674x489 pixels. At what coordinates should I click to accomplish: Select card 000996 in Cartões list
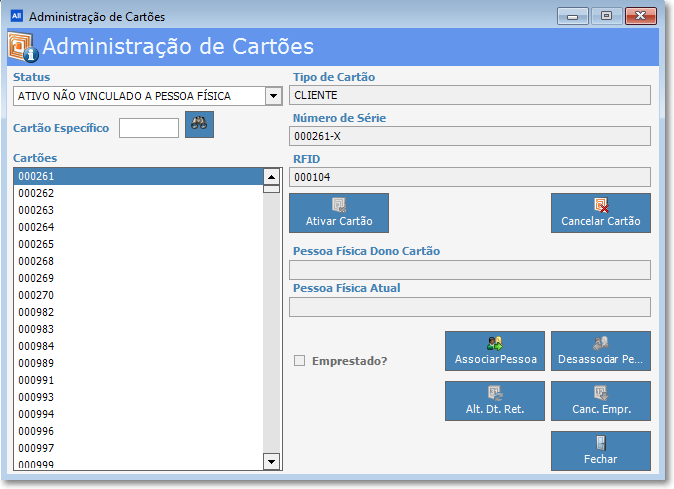138,431
